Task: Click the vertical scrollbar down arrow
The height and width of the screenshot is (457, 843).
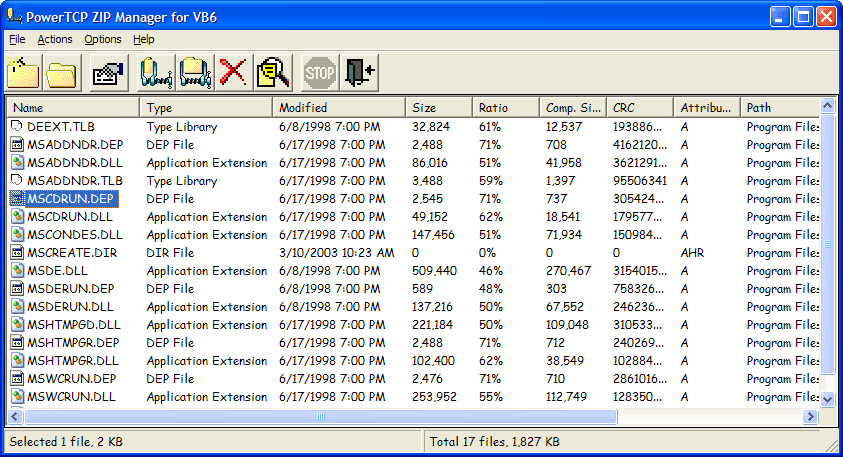Action: (827, 399)
